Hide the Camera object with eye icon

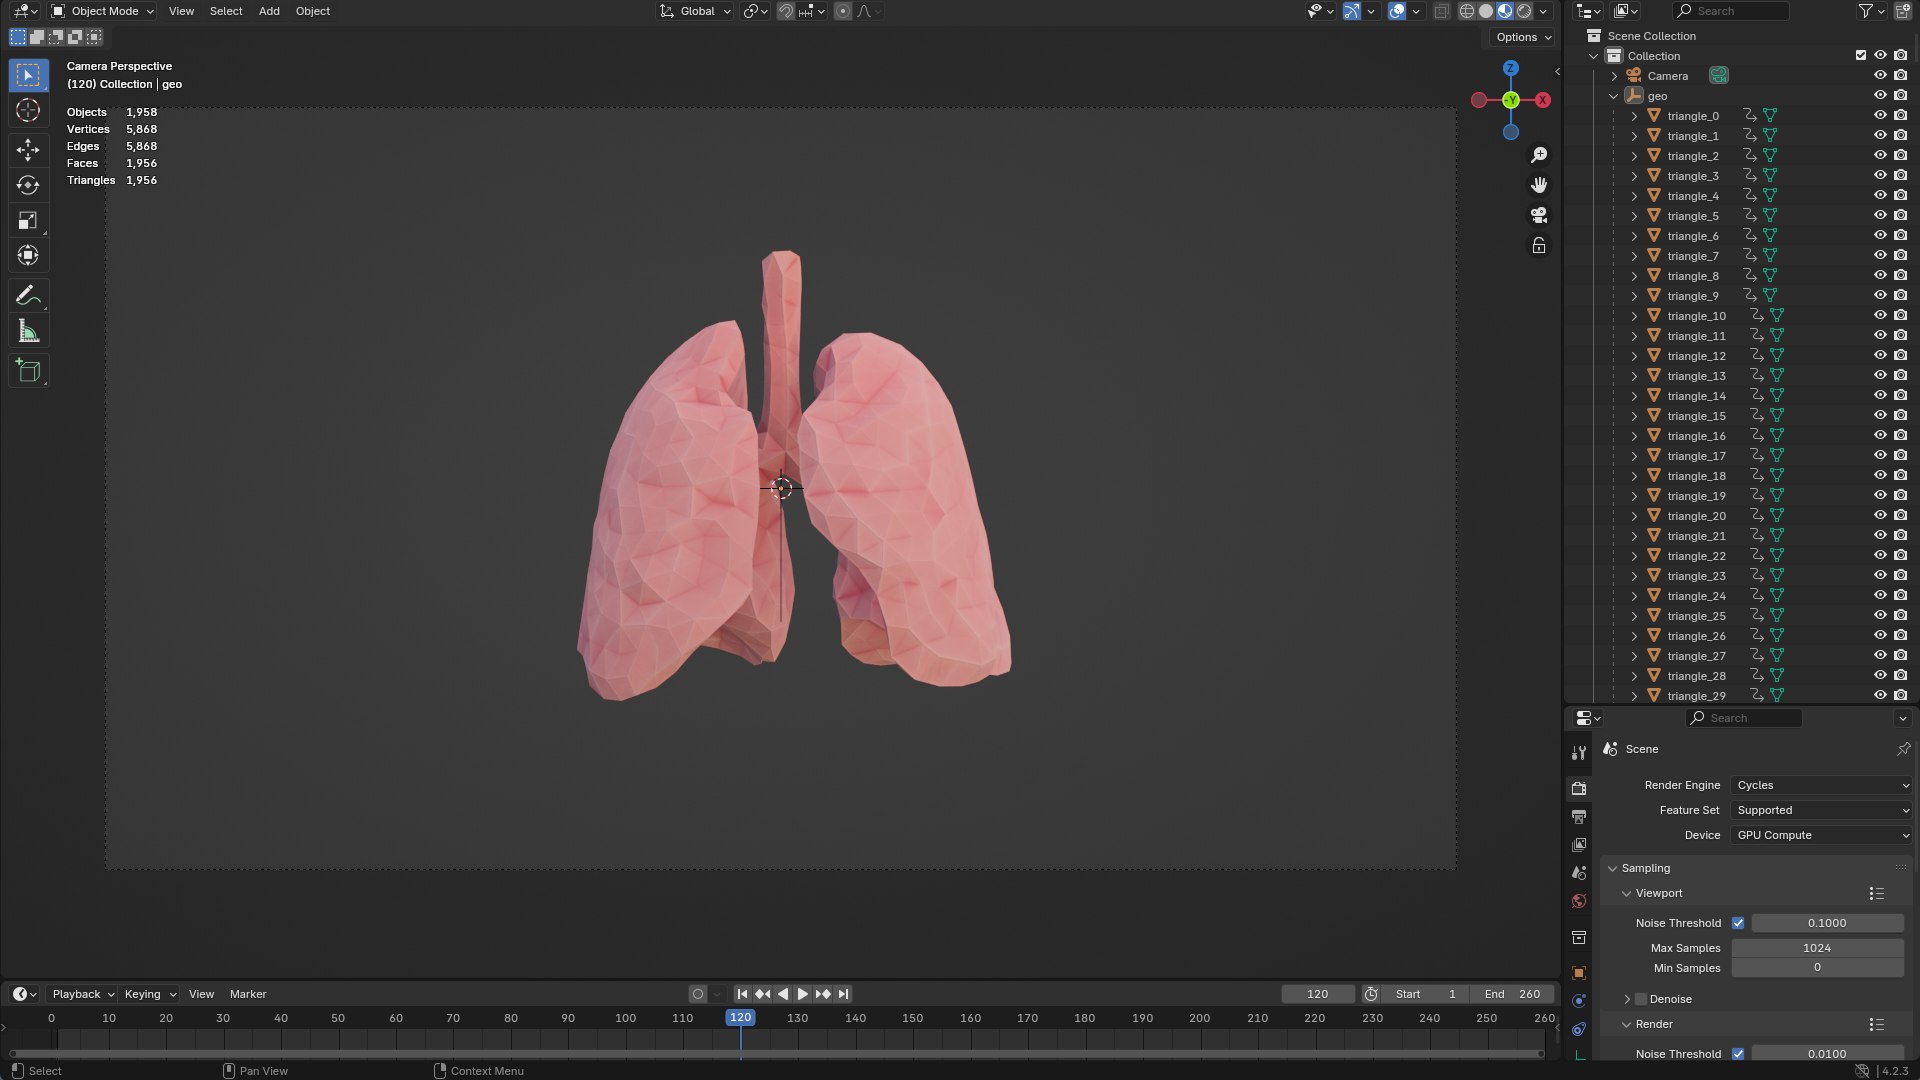pos(1880,76)
